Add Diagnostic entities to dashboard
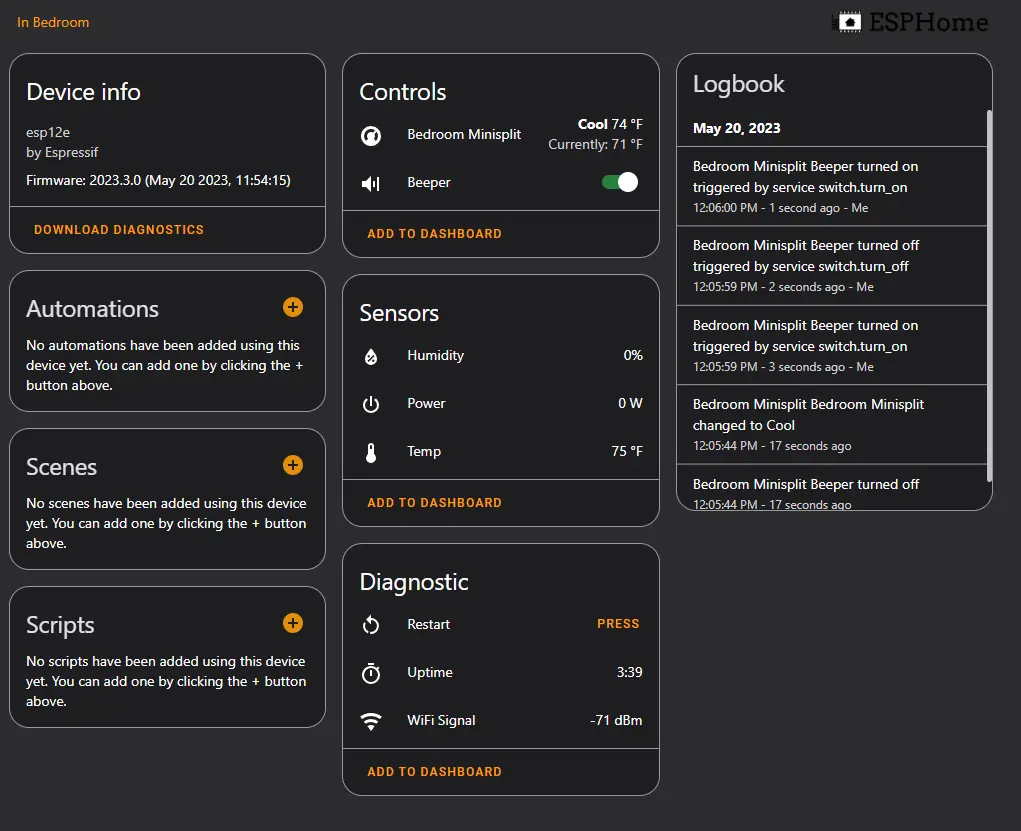The width and height of the screenshot is (1021, 831). [x=434, y=772]
